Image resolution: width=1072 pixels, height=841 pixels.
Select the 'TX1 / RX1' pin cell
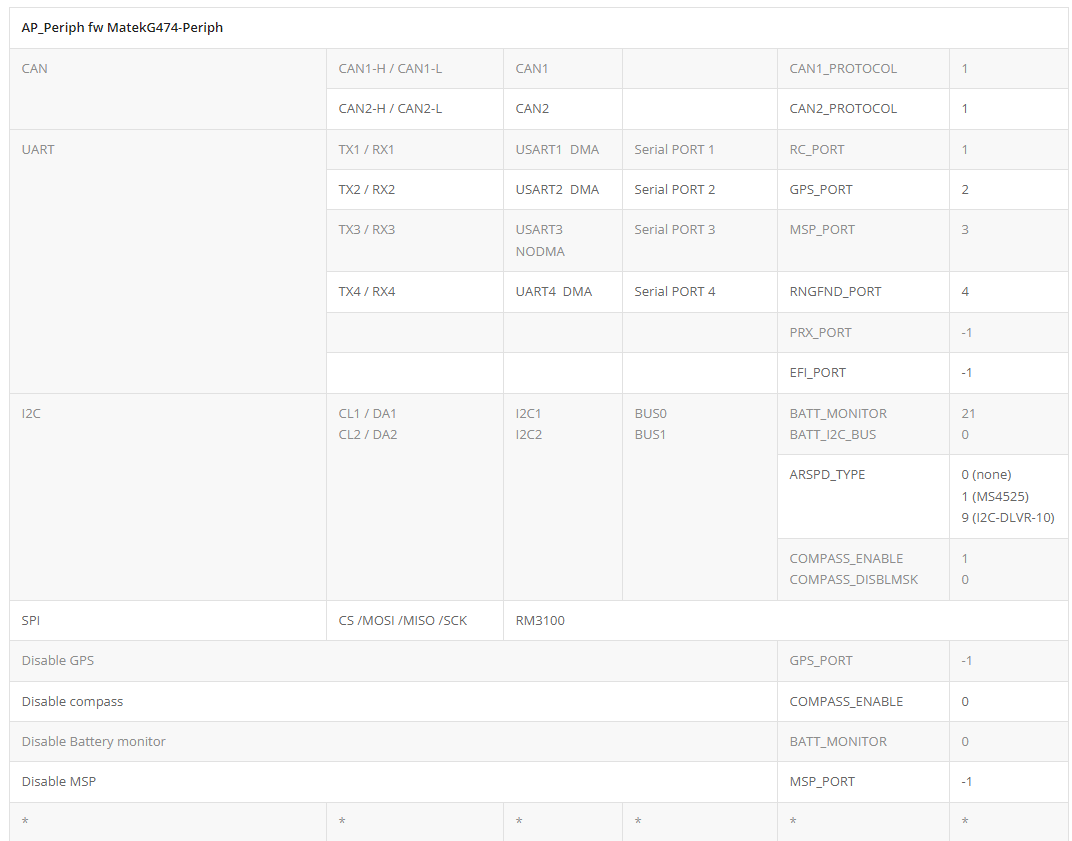(415, 150)
